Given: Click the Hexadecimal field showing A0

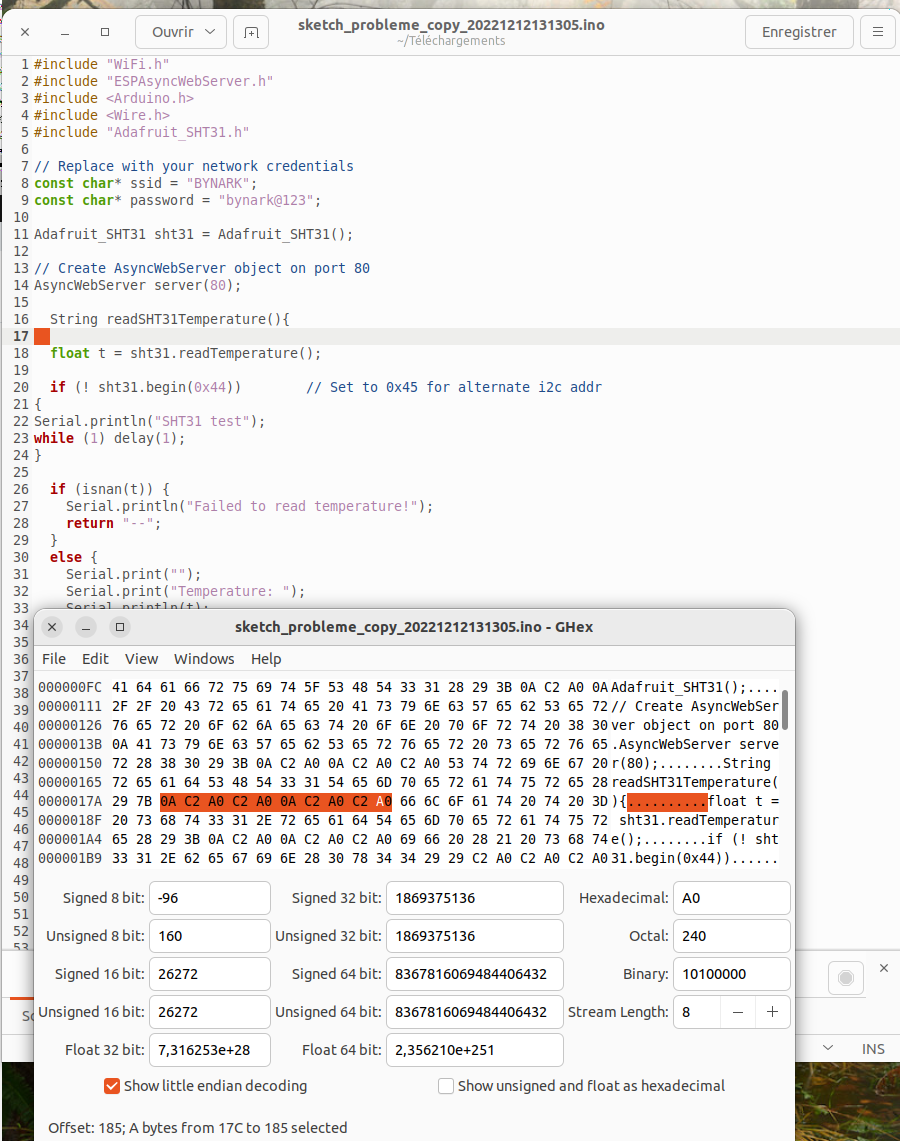Looking at the screenshot, I should click(x=731, y=898).
